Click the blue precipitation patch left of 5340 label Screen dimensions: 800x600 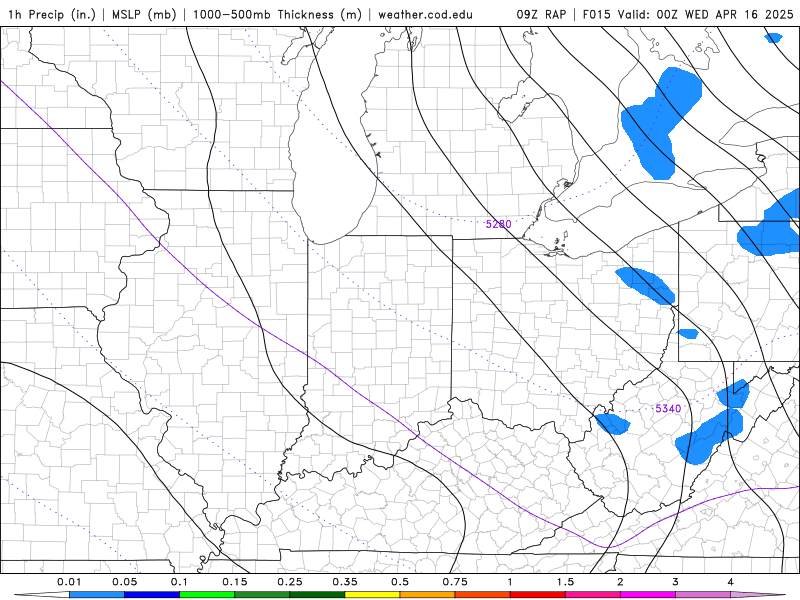click(x=612, y=423)
